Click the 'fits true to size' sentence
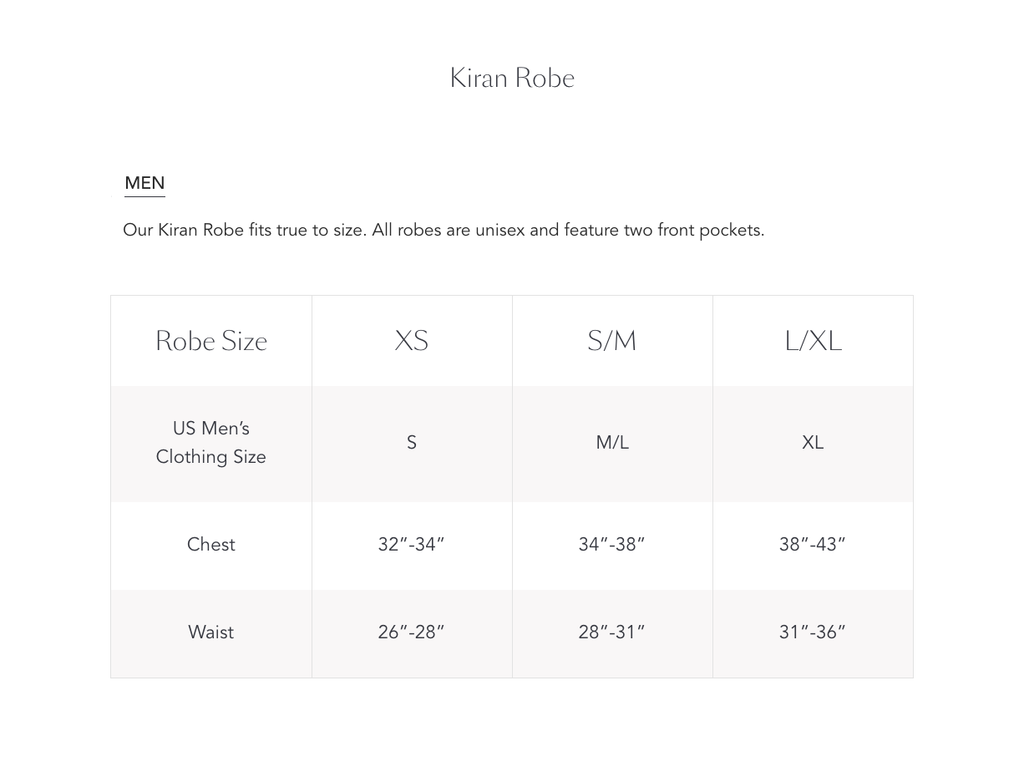Viewport: 1024px width, 777px height. coord(245,230)
